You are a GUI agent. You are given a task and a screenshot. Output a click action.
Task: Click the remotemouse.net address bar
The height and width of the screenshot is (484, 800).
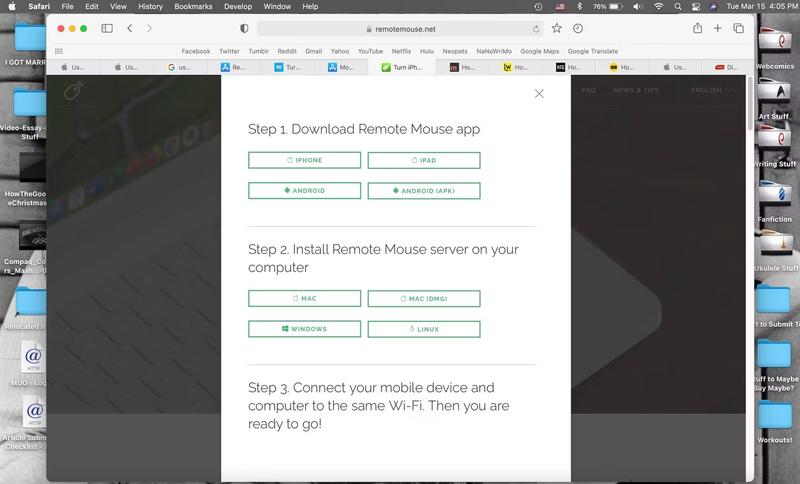pos(401,29)
